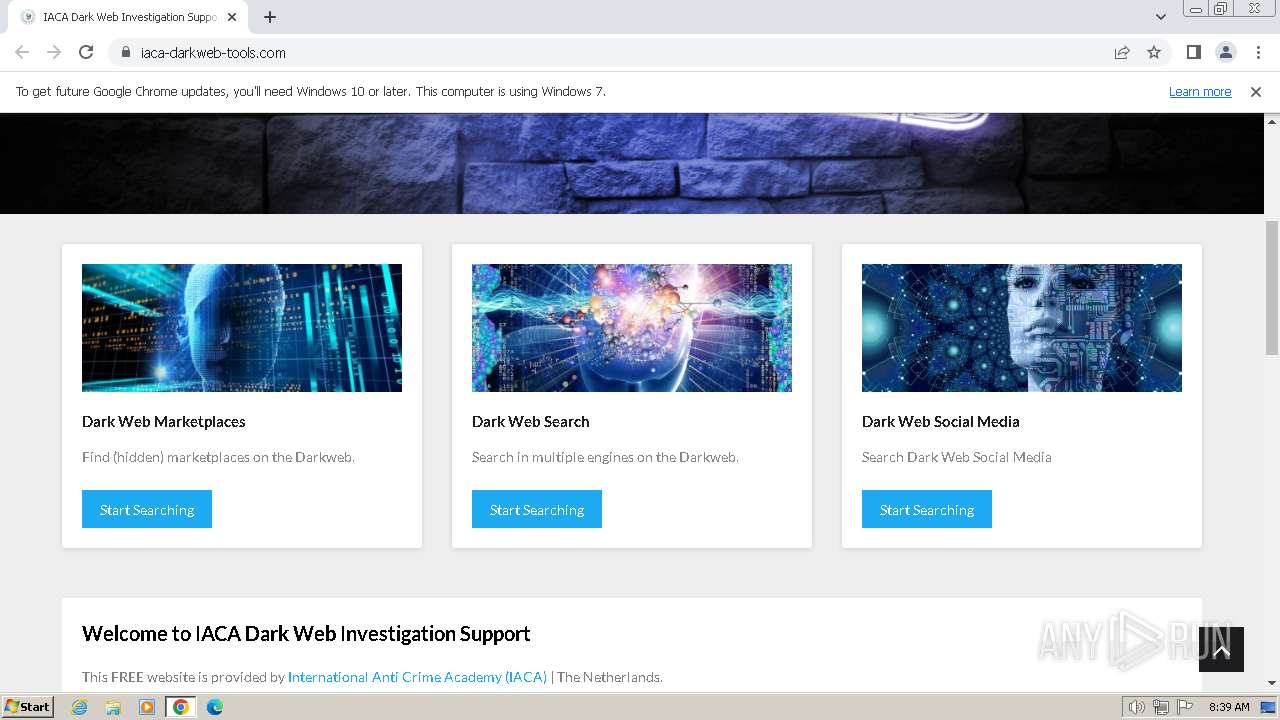Dismiss the Chrome update notification bar
The image size is (1280, 720).
click(1256, 91)
